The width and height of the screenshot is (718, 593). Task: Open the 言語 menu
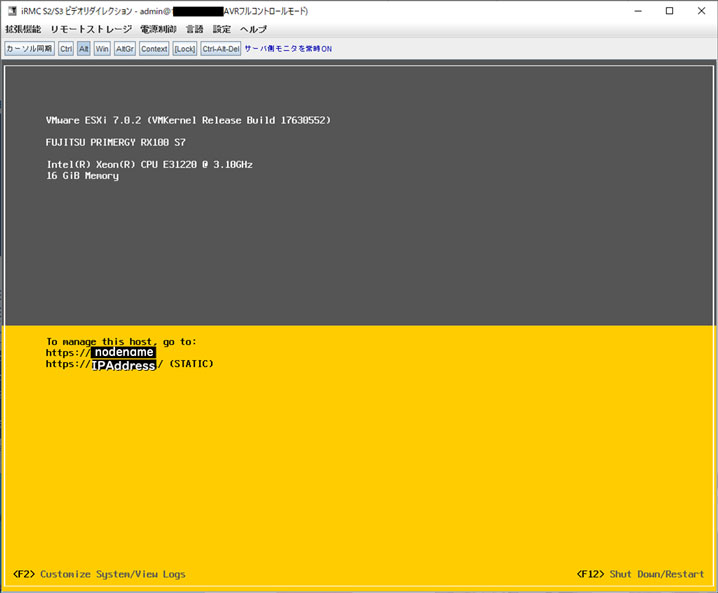coord(195,29)
